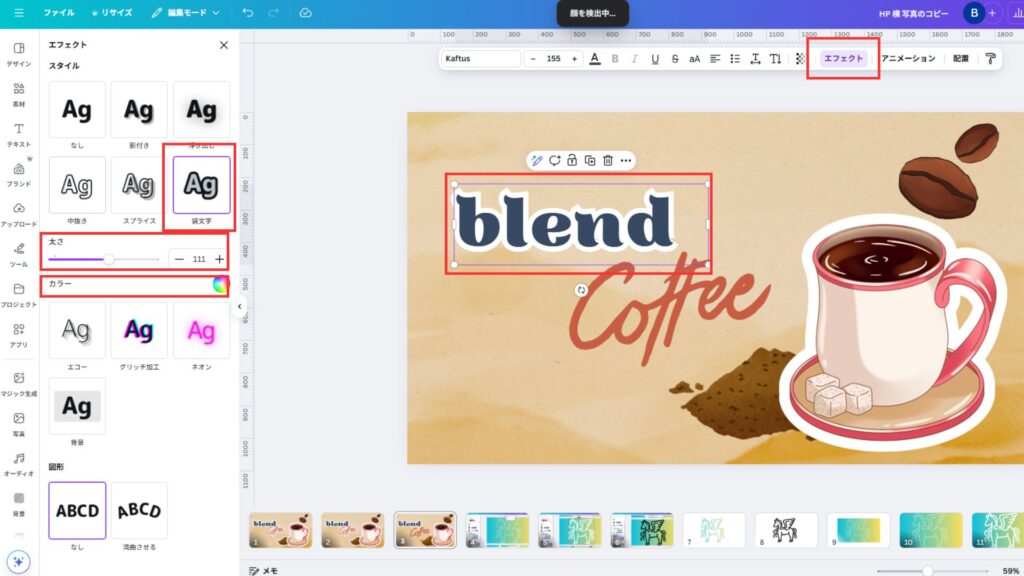Lock the selected blend text element
The width and height of the screenshot is (1024, 576).
pos(571,160)
